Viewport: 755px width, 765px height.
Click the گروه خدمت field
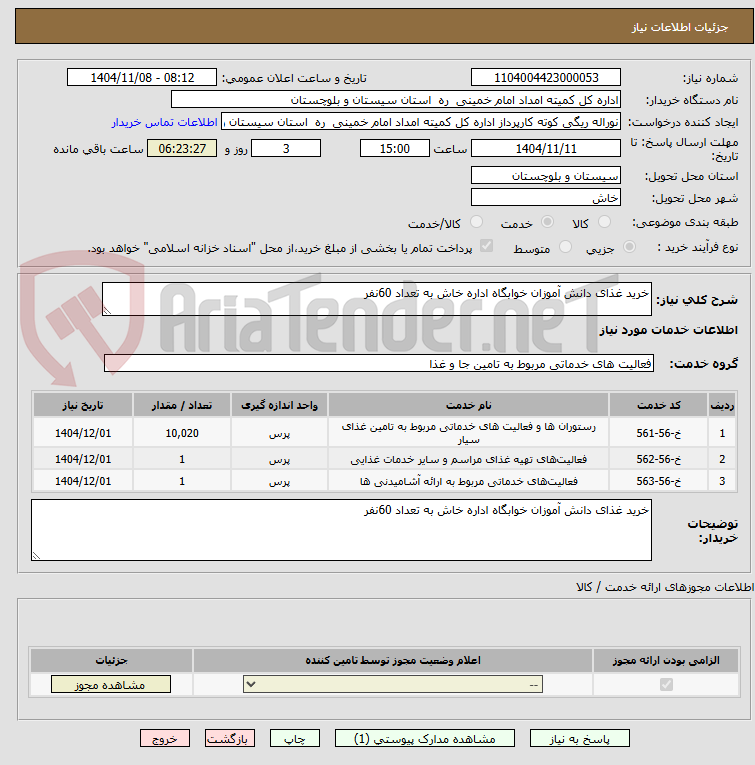(x=379, y=363)
